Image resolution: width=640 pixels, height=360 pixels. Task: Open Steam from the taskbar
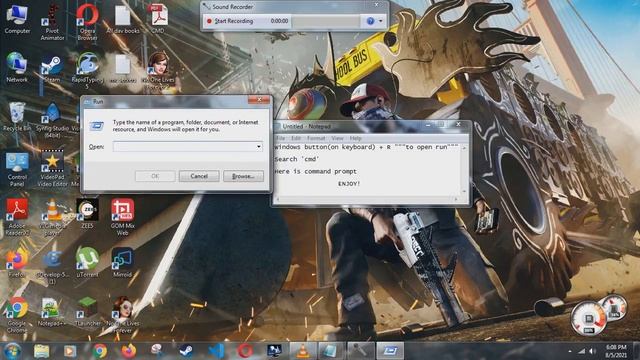click(187, 351)
